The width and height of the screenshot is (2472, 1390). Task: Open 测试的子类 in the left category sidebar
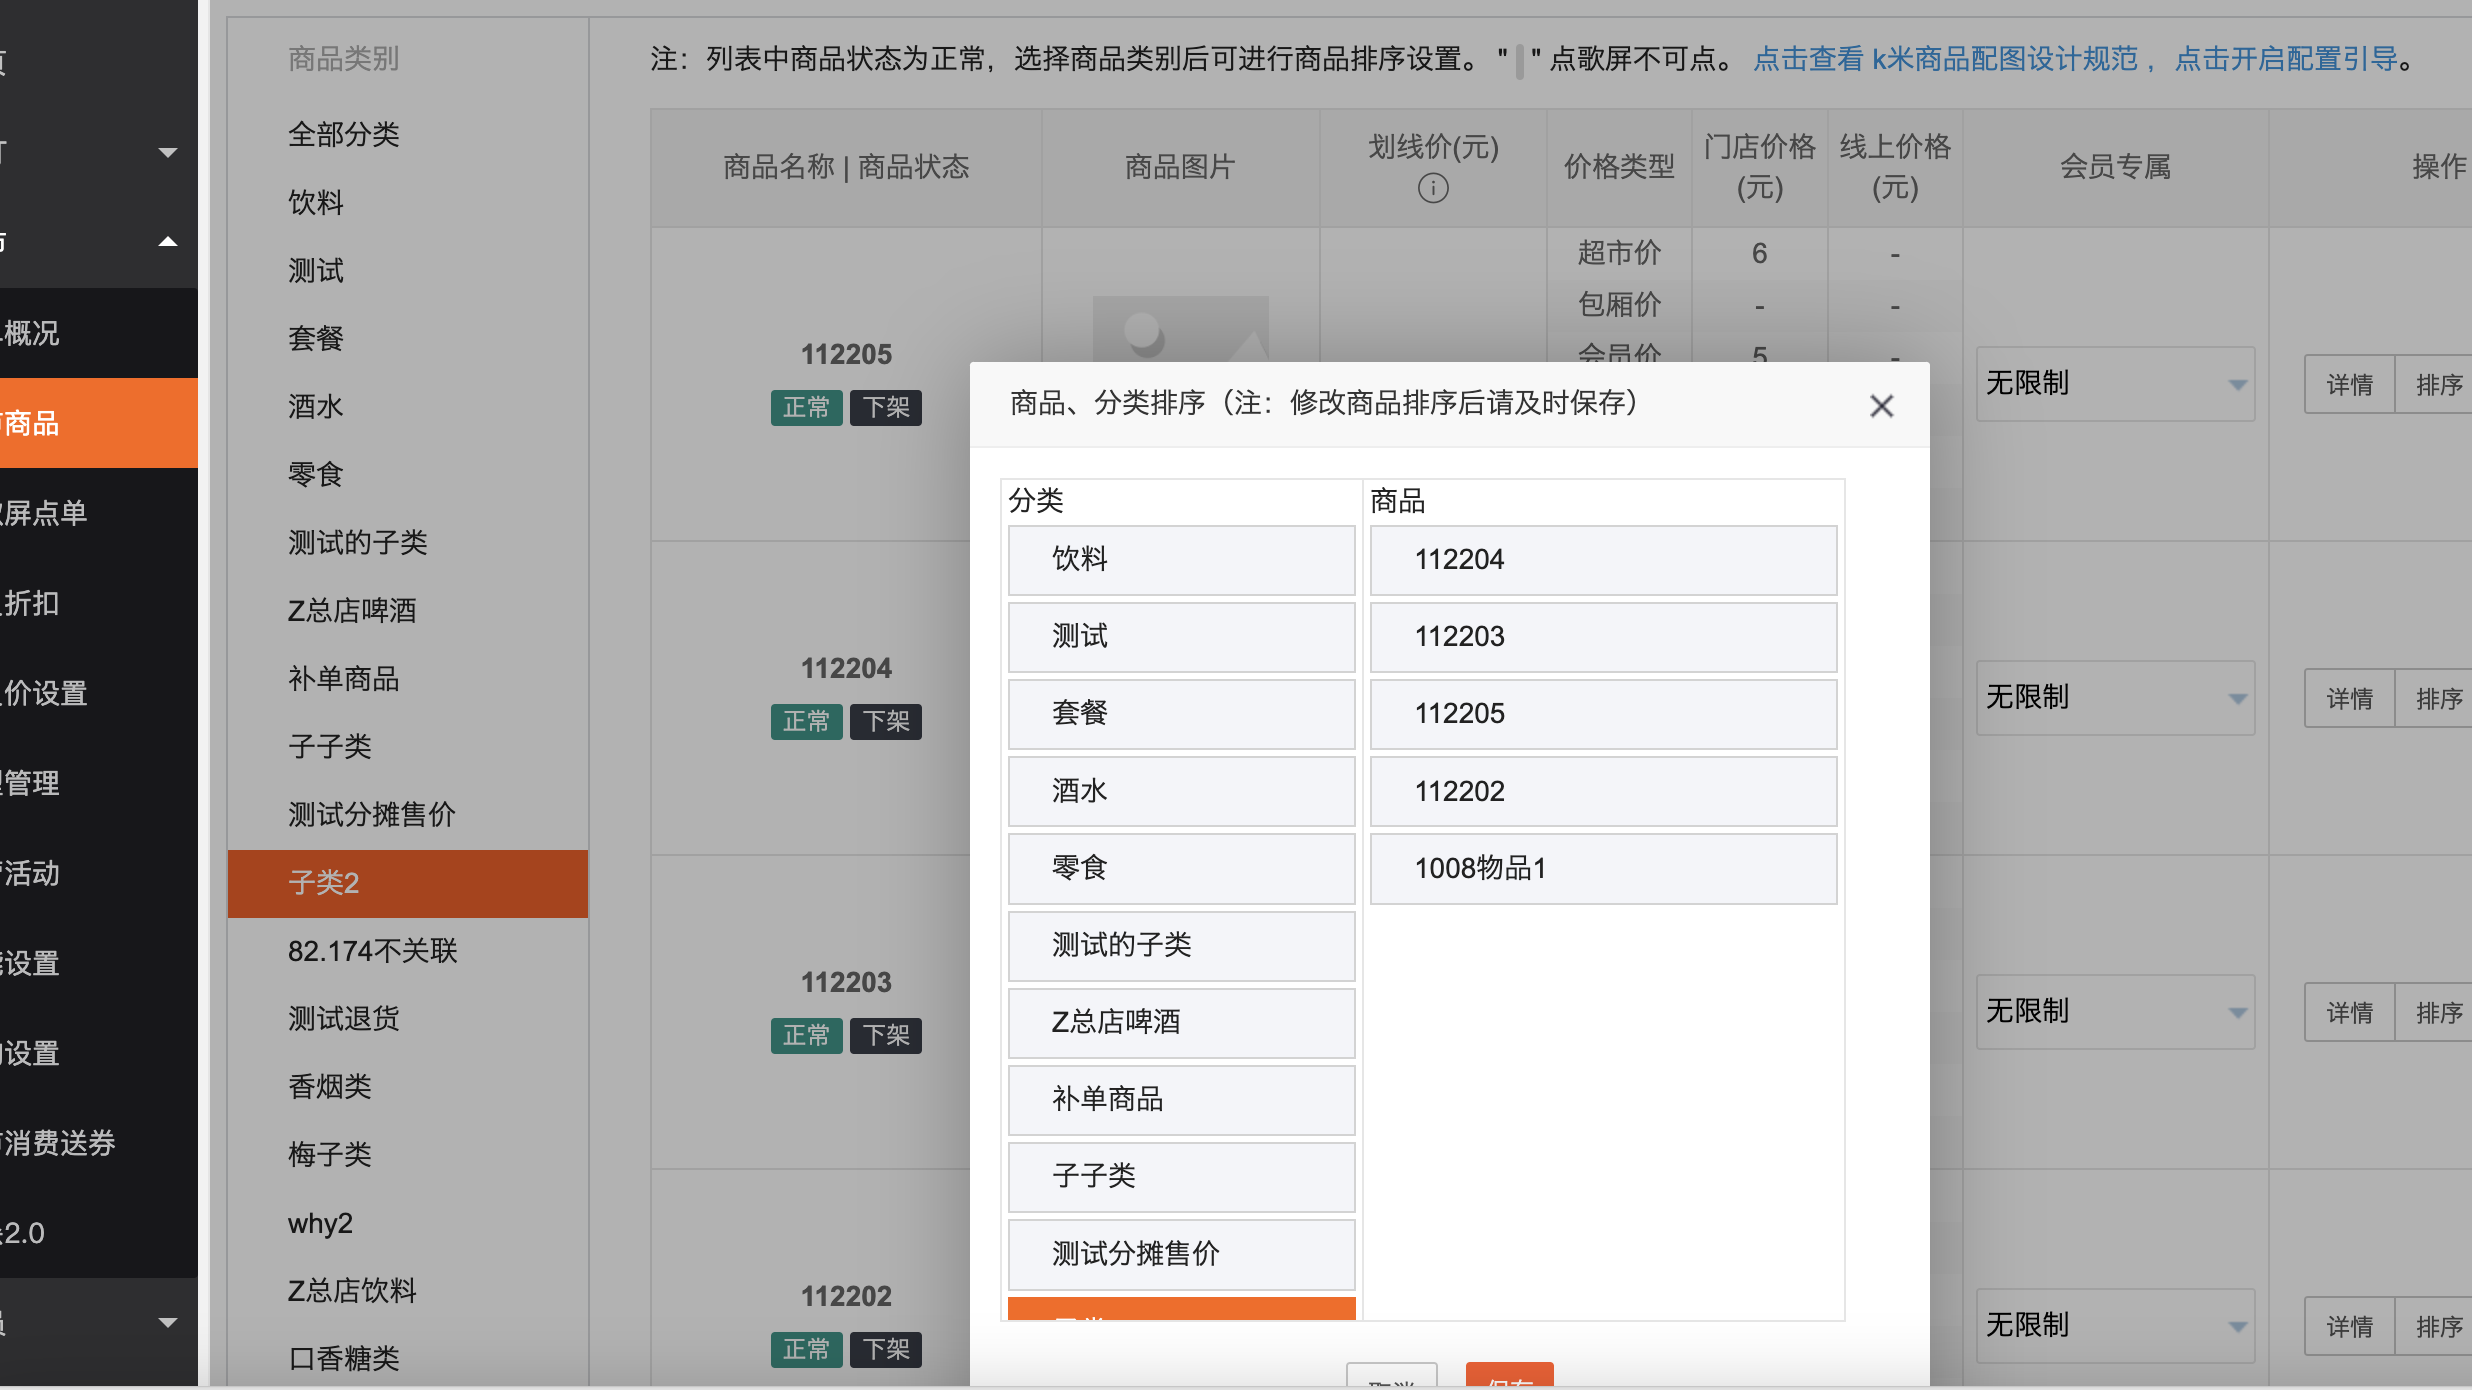coord(407,542)
